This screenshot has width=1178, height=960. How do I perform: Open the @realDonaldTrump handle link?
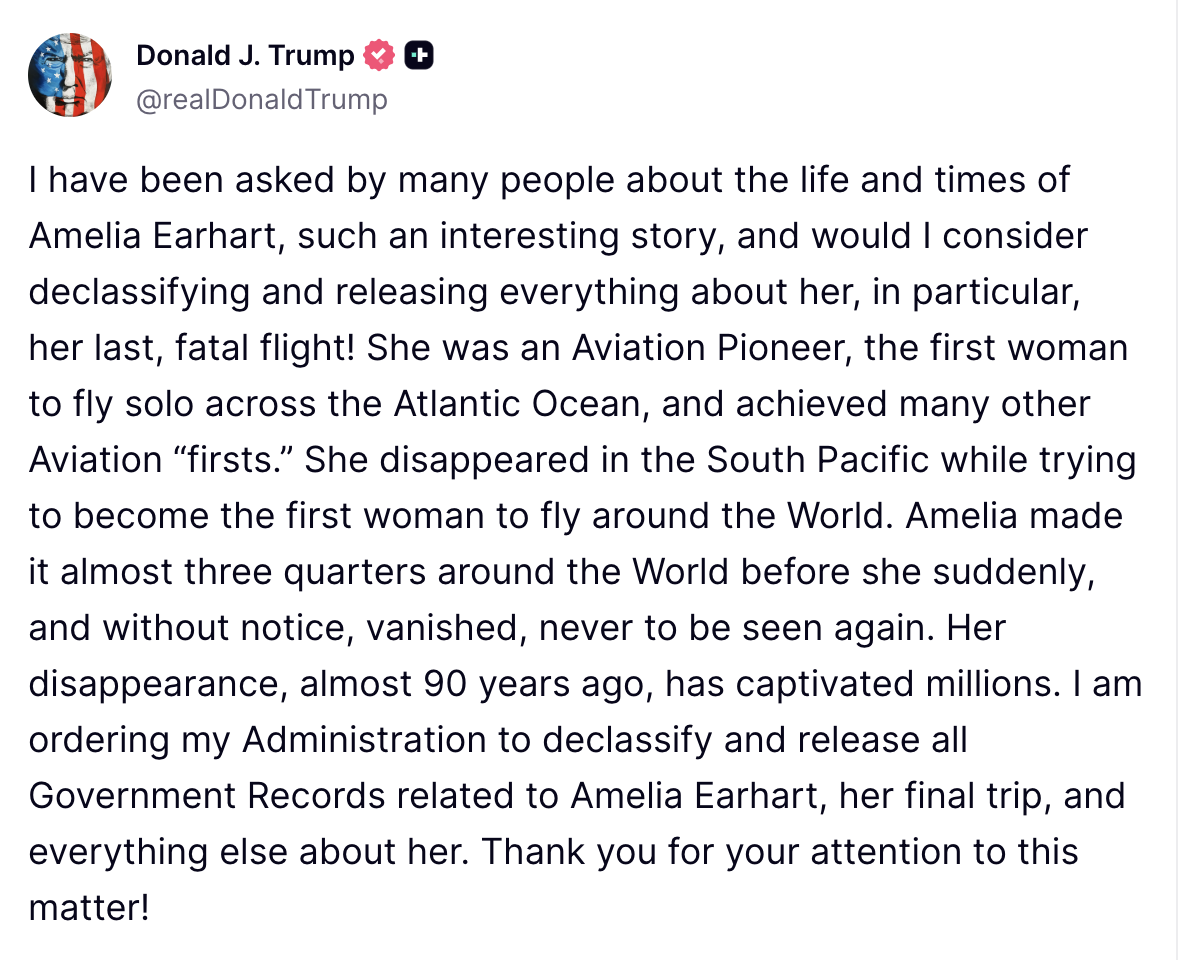coord(261,99)
